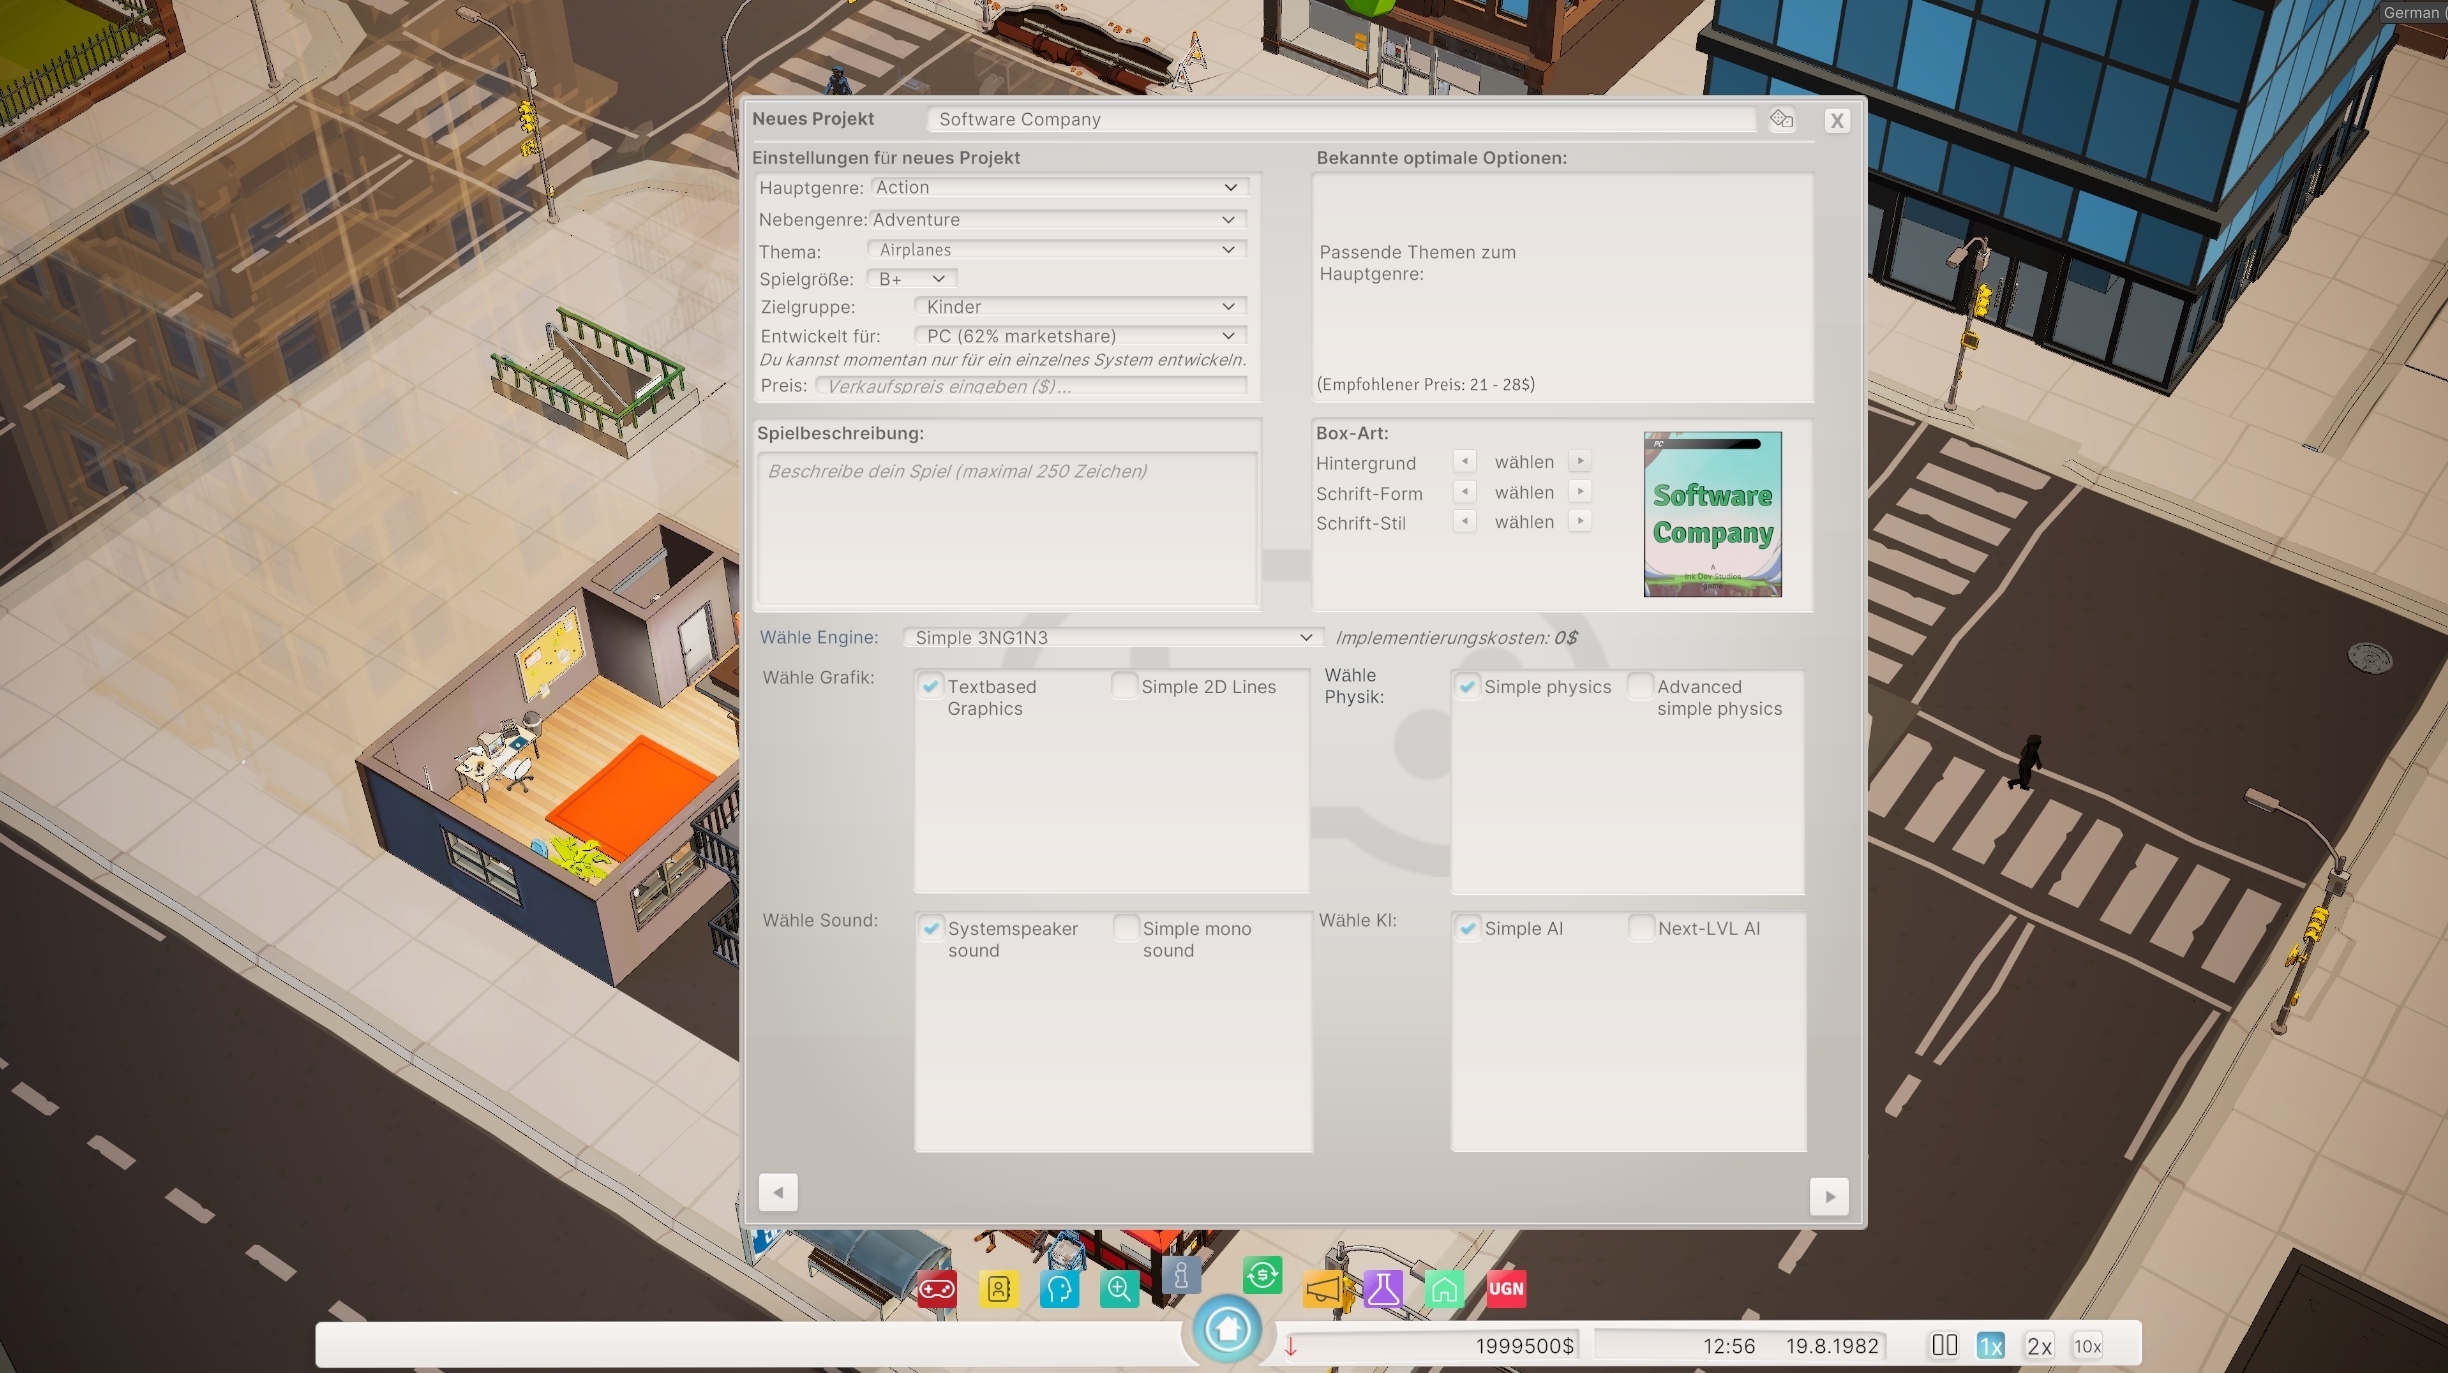Image resolution: width=2448 pixels, height=1373 pixels.
Task: Open the green finance dollar icon
Action: coord(1262,1275)
